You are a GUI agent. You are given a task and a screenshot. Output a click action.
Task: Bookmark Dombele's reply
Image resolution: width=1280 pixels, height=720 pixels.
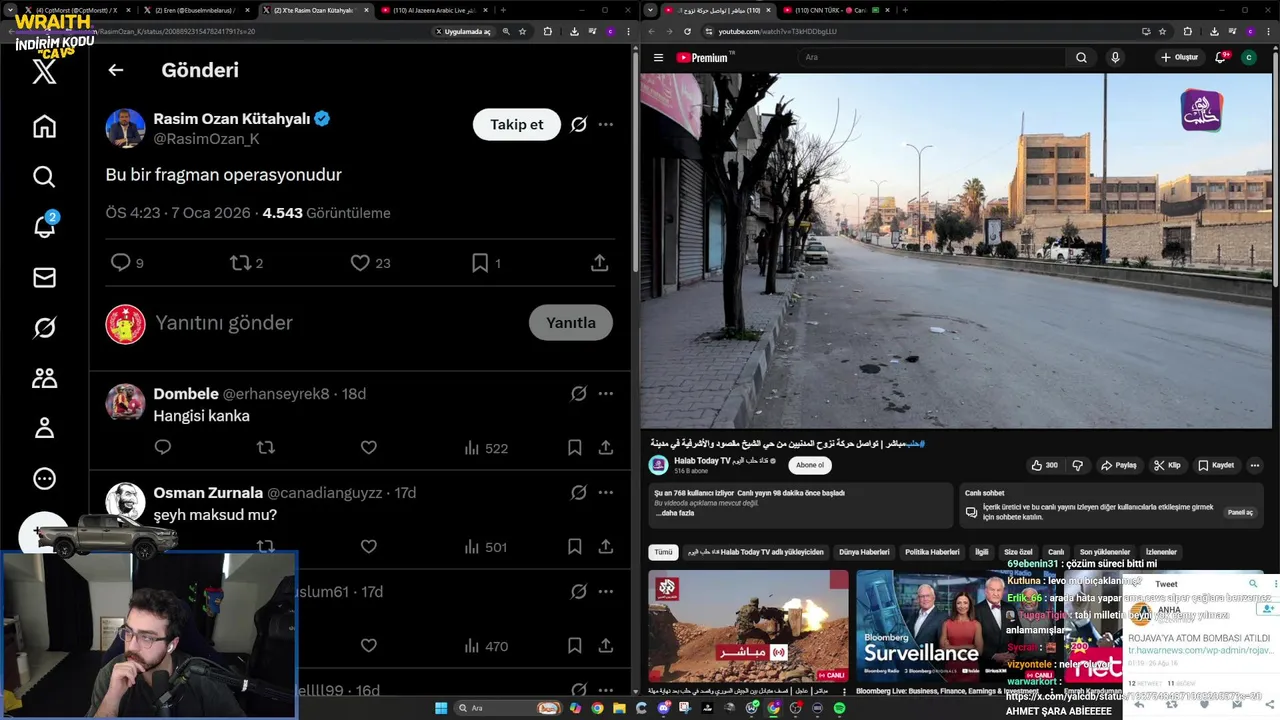[x=575, y=448]
